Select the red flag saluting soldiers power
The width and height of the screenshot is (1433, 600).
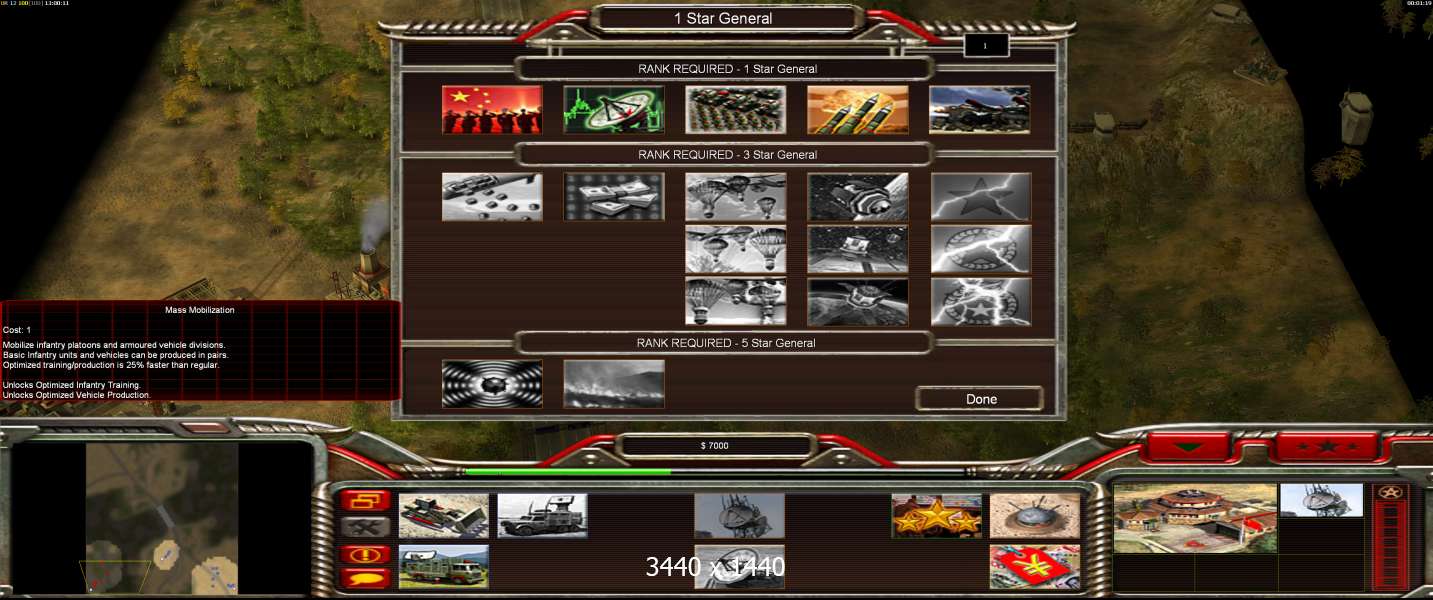point(492,109)
